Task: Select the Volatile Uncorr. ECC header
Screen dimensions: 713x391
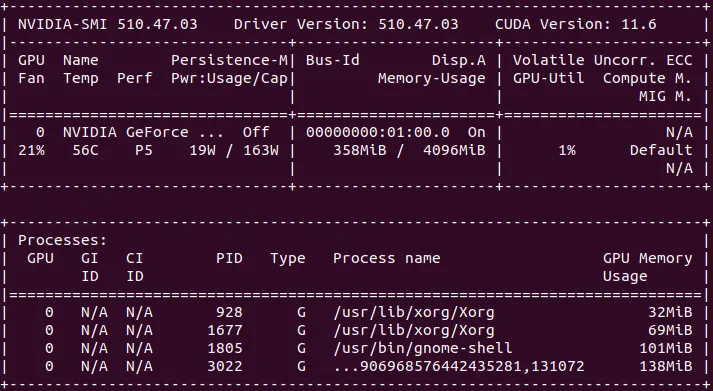Action: pos(603,60)
